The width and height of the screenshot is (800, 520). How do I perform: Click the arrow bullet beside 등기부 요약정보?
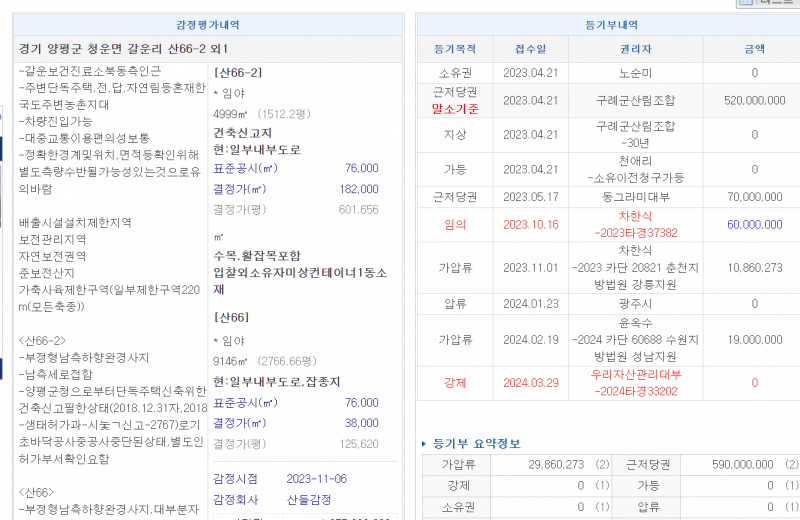[424, 443]
